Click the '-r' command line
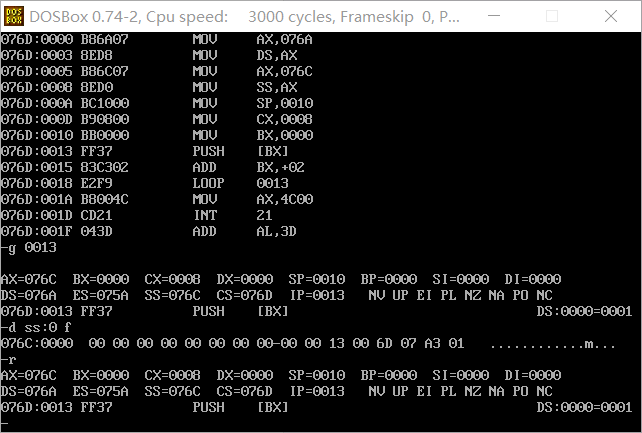The height and width of the screenshot is (433, 642). (9, 359)
